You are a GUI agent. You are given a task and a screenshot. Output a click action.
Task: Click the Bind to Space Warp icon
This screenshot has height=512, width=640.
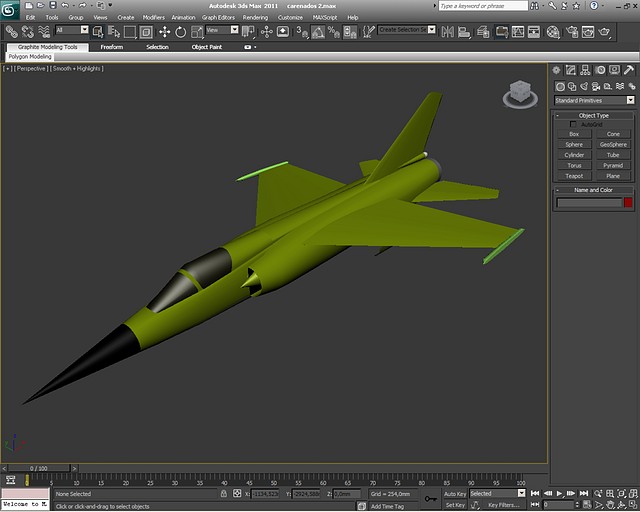pyautogui.click(x=44, y=32)
